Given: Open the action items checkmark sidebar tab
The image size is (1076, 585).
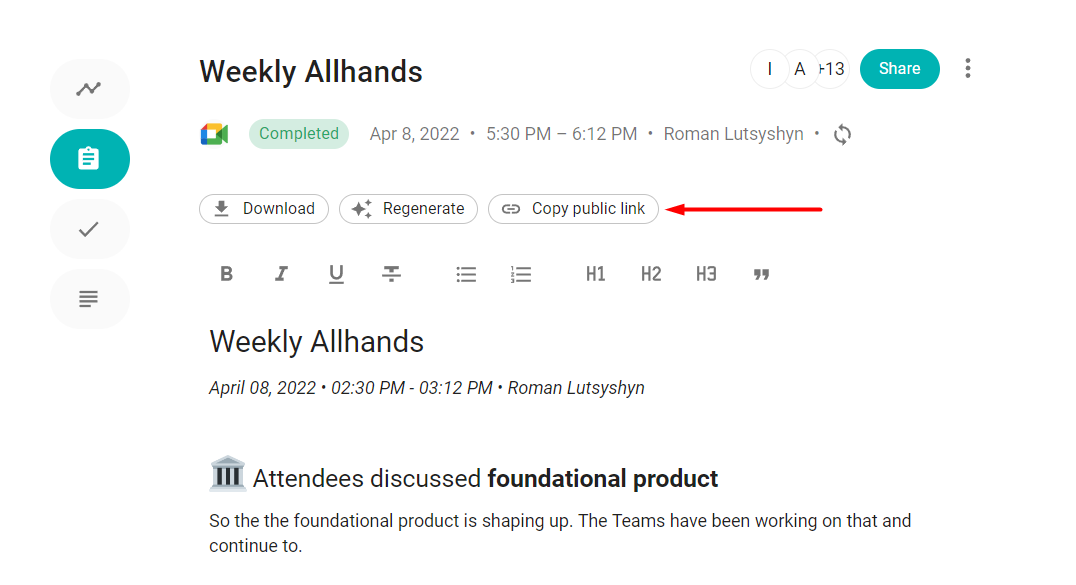Looking at the screenshot, I should 89,229.
